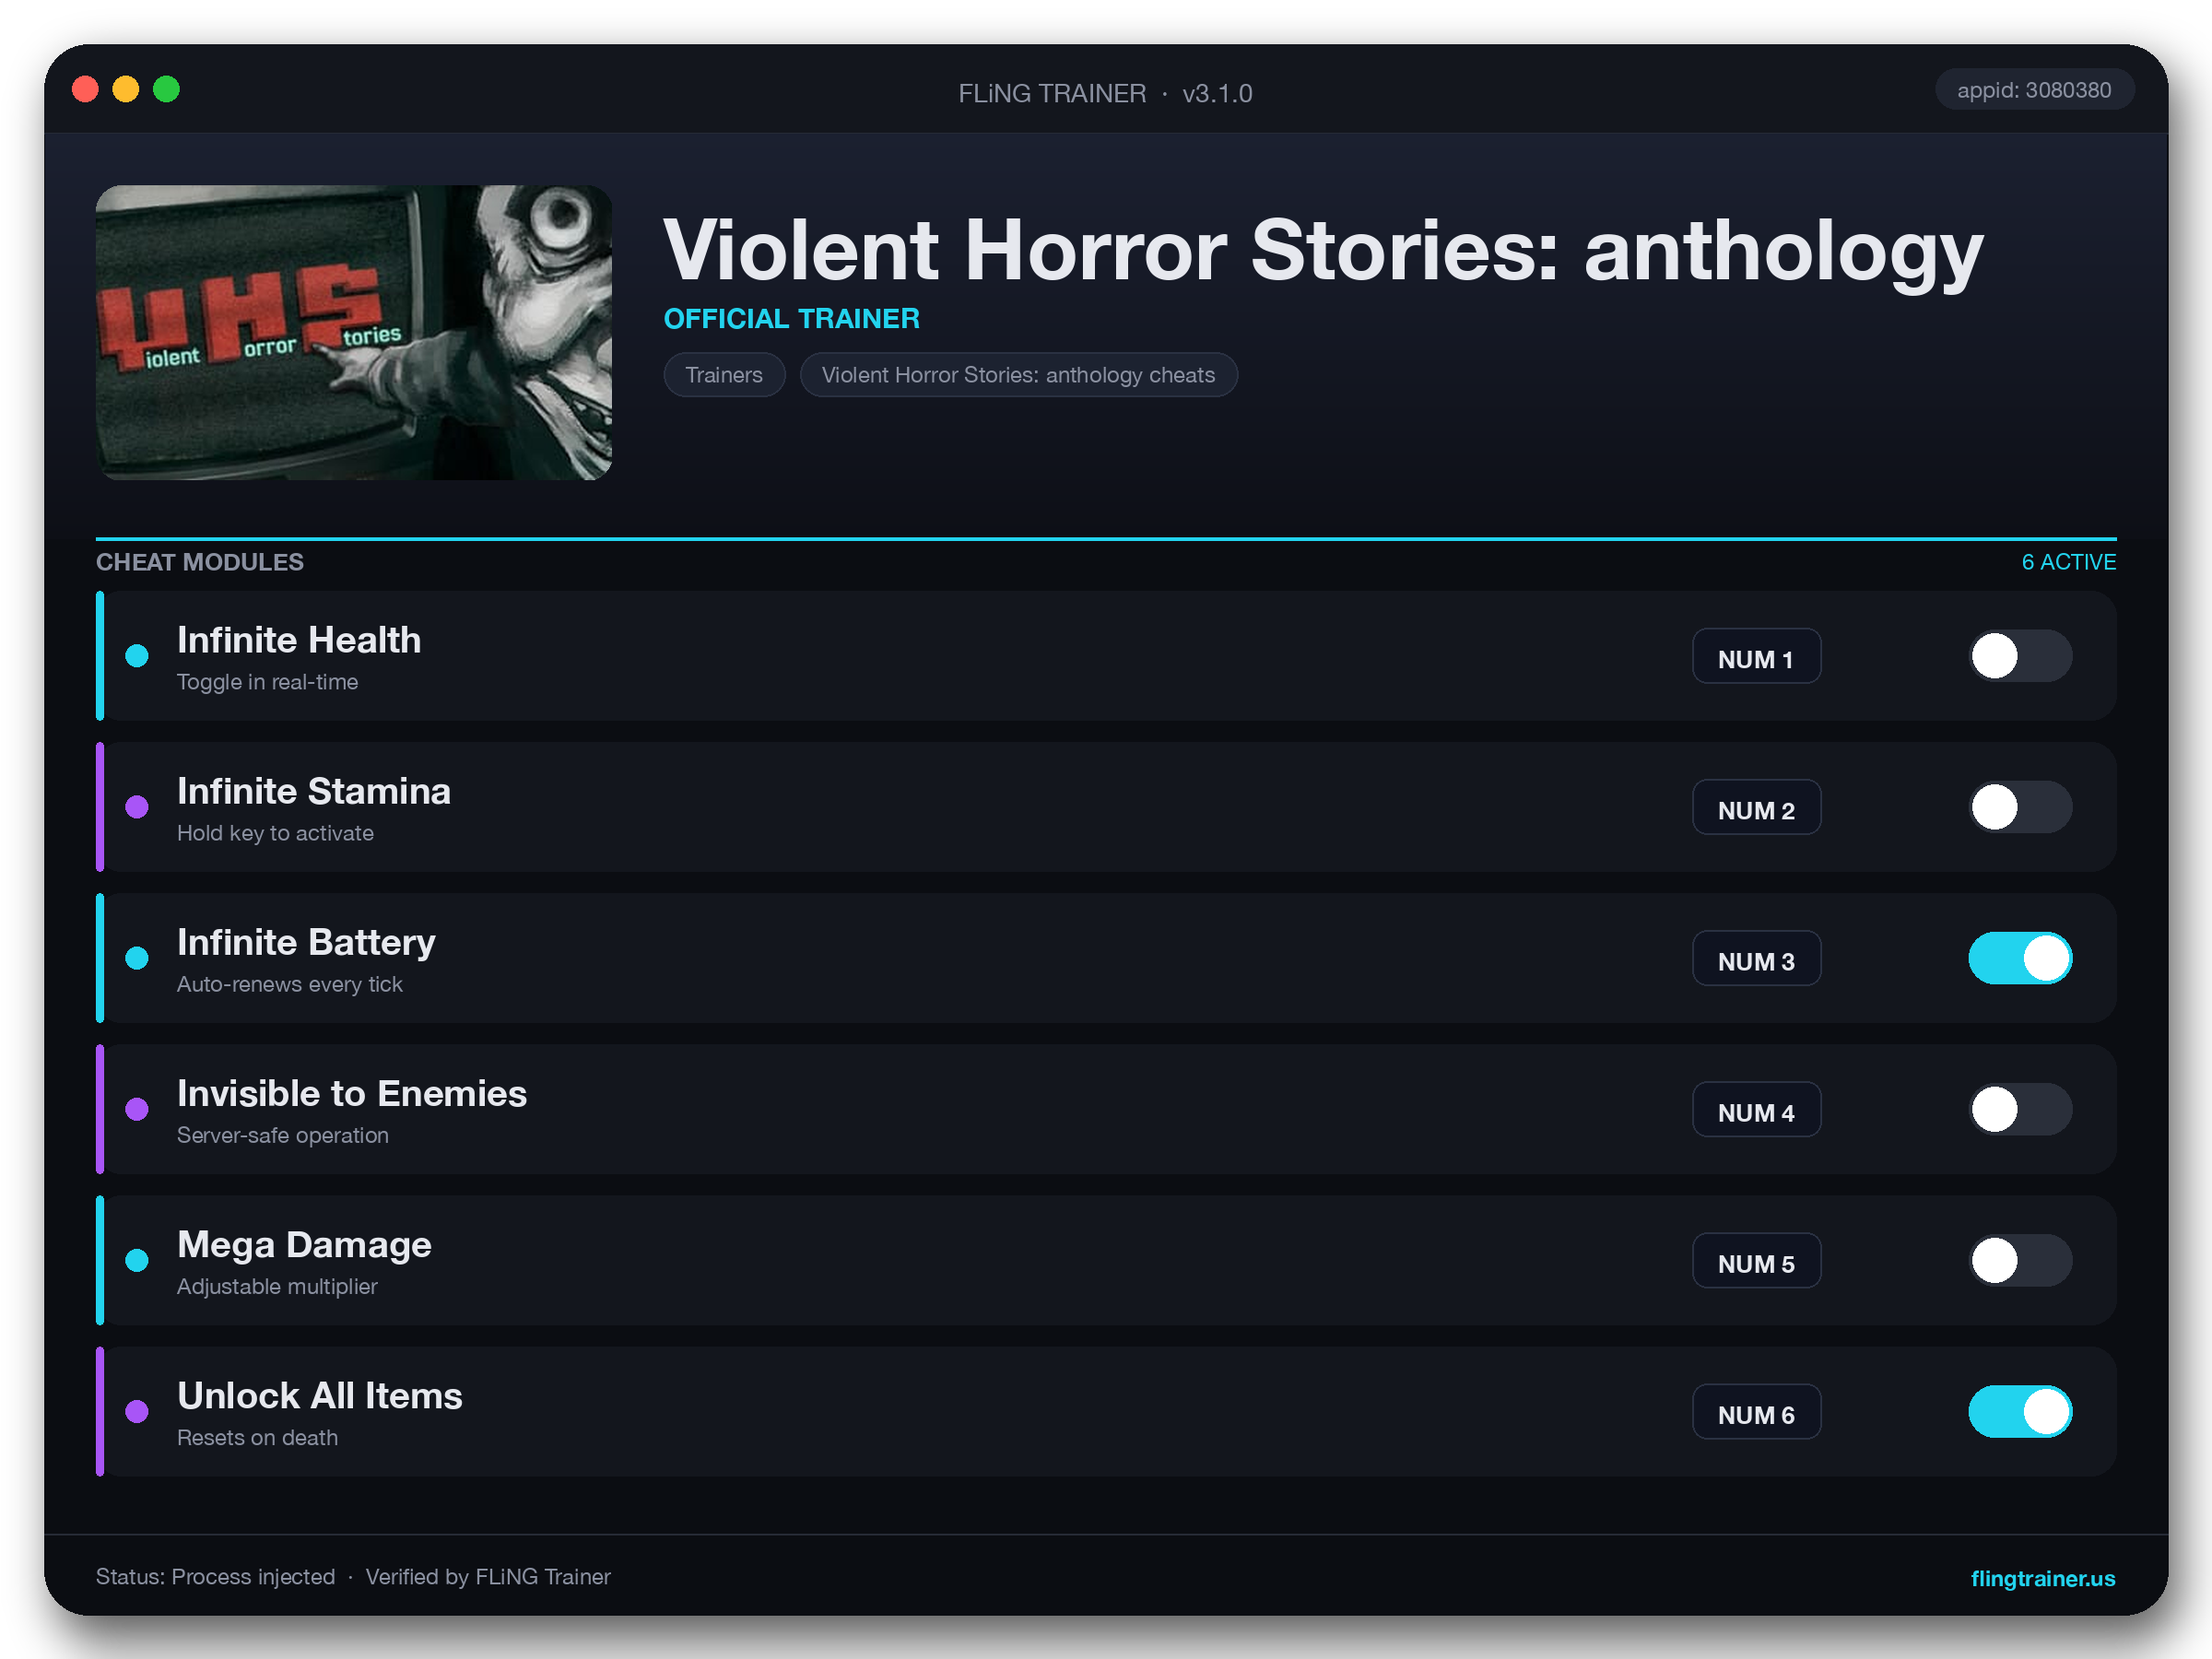This screenshot has width=2212, height=1659.
Task: Enable the Infinite Health toggle
Action: [x=2020, y=656]
